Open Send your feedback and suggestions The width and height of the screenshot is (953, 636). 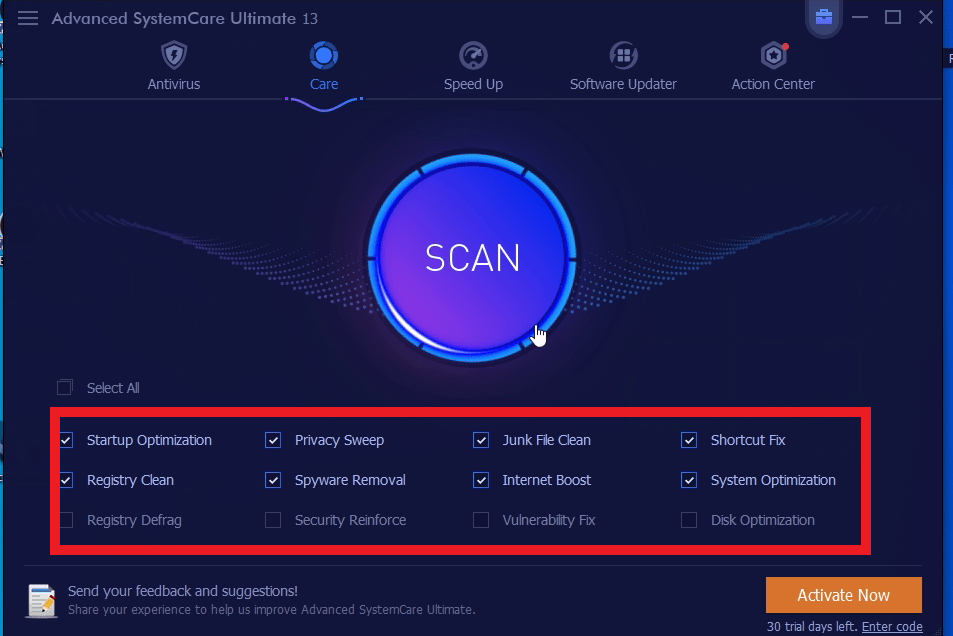coord(182,591)
